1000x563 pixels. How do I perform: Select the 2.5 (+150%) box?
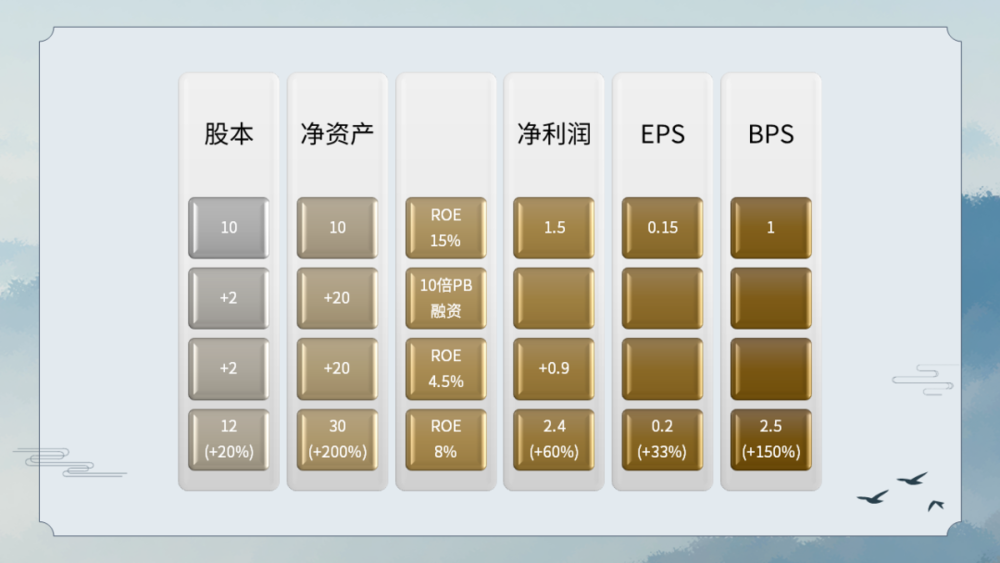[x=770, y=439]
